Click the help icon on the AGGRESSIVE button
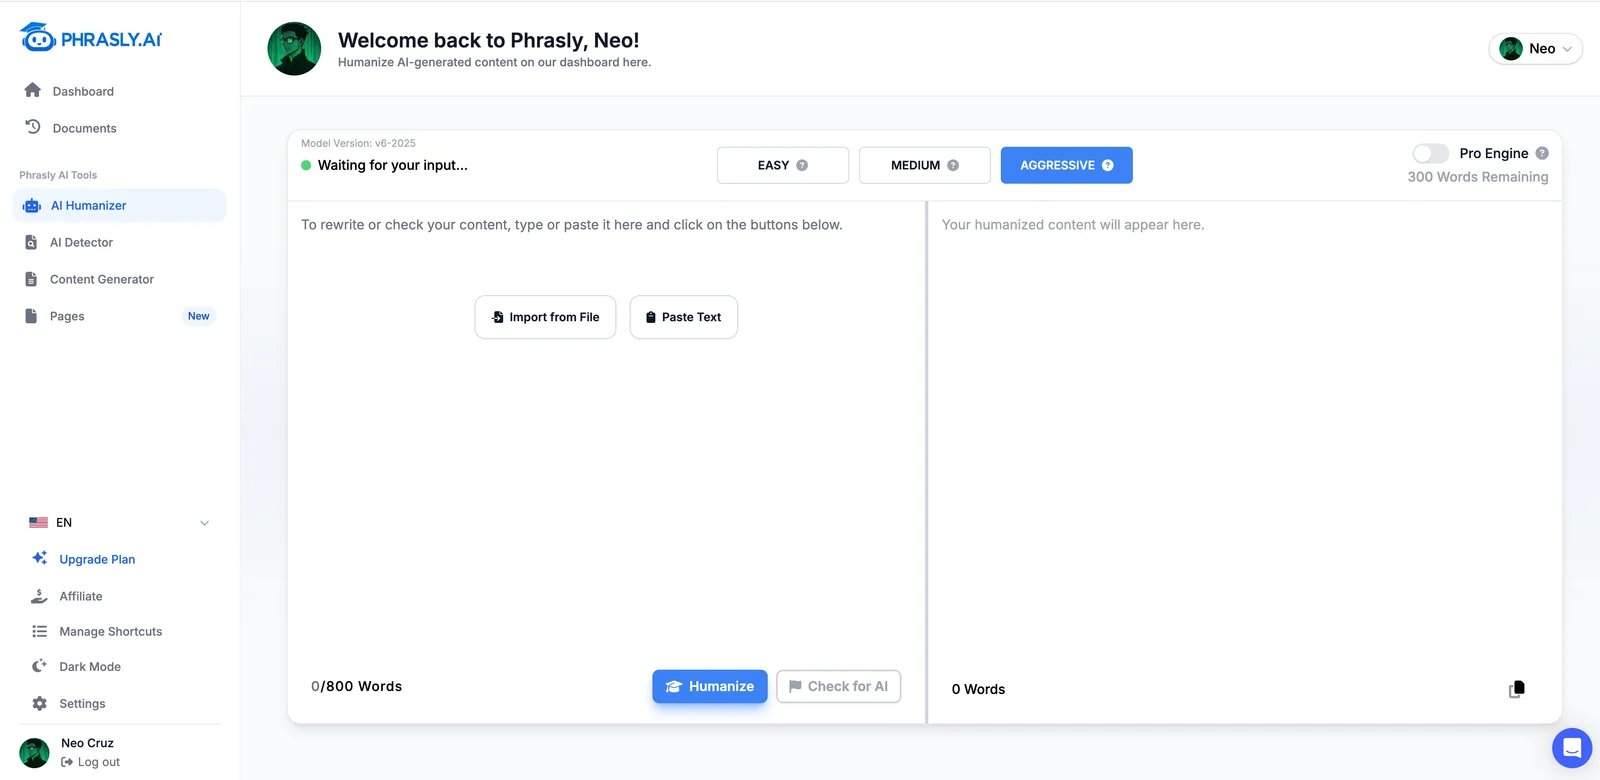This screenshot has width=1600, height=780. (x=1108, y=165)
